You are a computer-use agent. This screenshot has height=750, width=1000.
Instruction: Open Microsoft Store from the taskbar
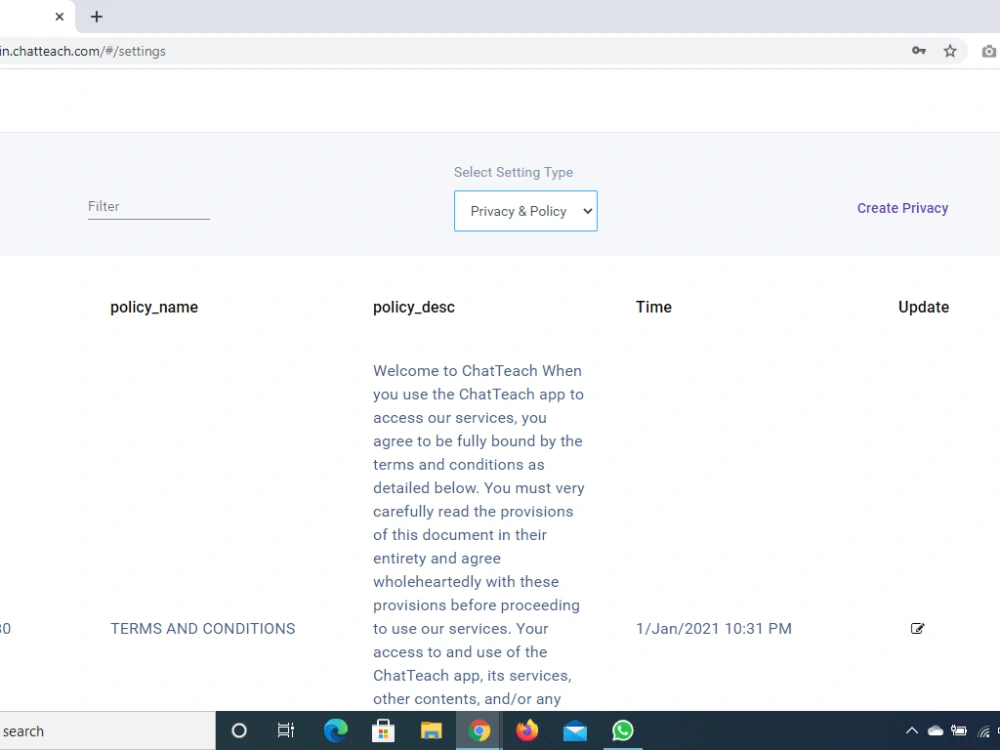tap(383, 730)
